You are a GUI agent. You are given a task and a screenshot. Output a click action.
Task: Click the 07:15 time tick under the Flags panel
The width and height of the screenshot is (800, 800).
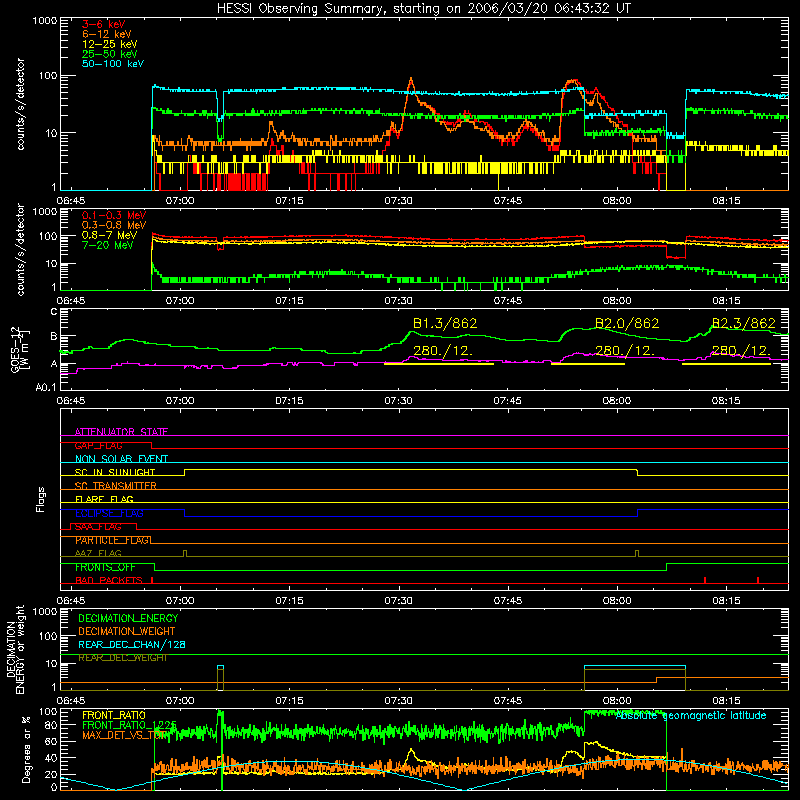pyautogui.click(x=289, y=601)
